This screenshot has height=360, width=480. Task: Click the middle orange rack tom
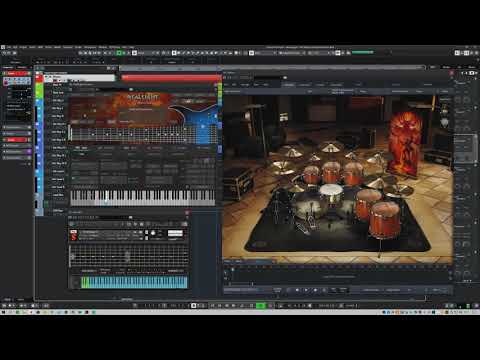point(332,171)
